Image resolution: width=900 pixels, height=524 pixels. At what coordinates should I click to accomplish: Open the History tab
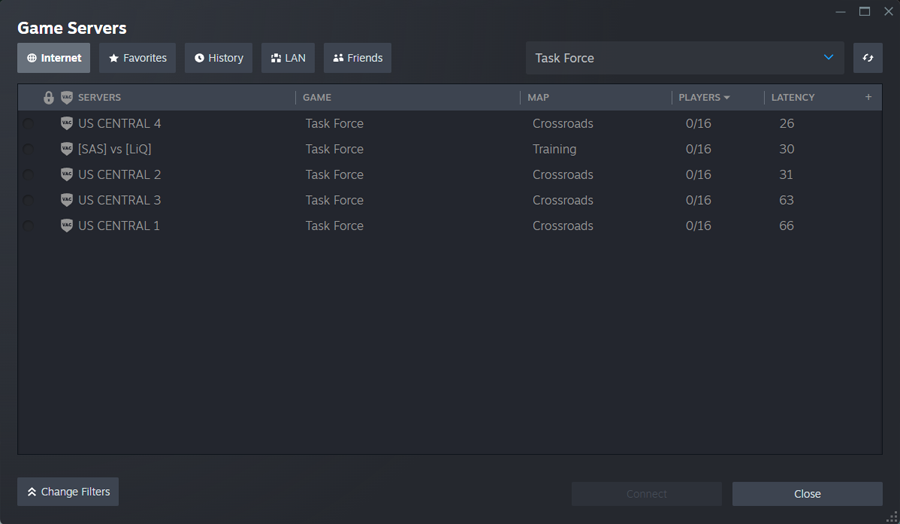tap(218, 58)
